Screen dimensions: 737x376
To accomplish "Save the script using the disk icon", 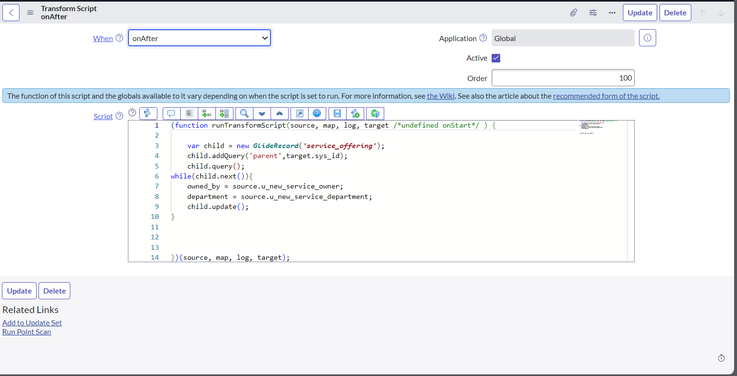I will click(337, 113).
